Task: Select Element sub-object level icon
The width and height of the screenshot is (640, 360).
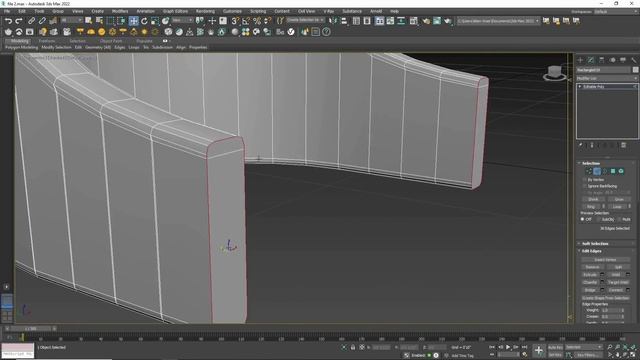Action: [x=621, y=171]
